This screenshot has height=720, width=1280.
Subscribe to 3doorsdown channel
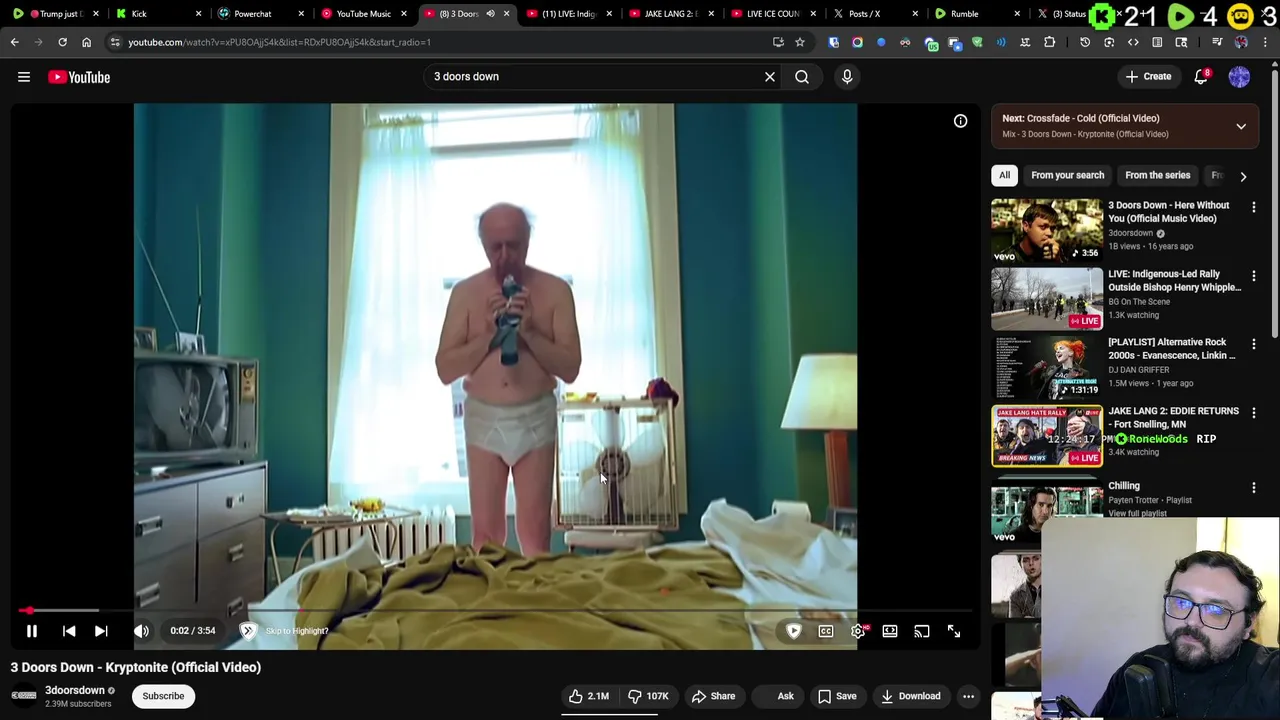[x=163, y=696]
